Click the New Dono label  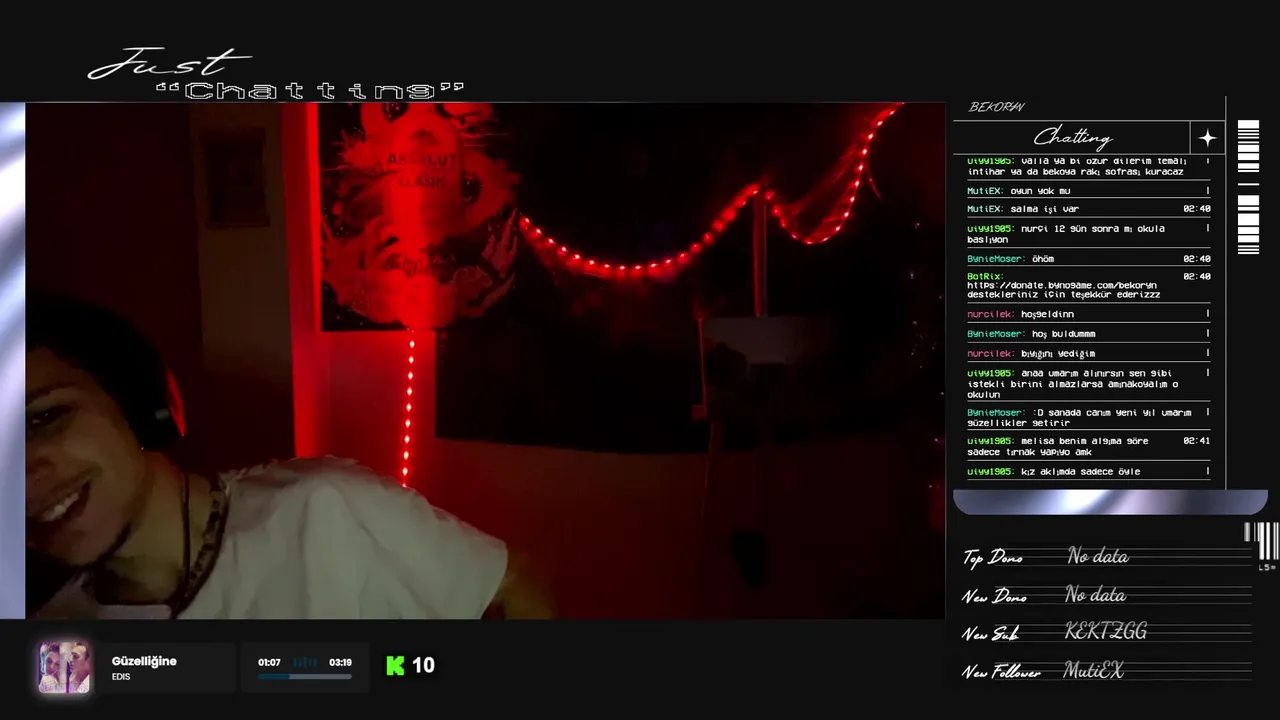click(x=995, y=597)
